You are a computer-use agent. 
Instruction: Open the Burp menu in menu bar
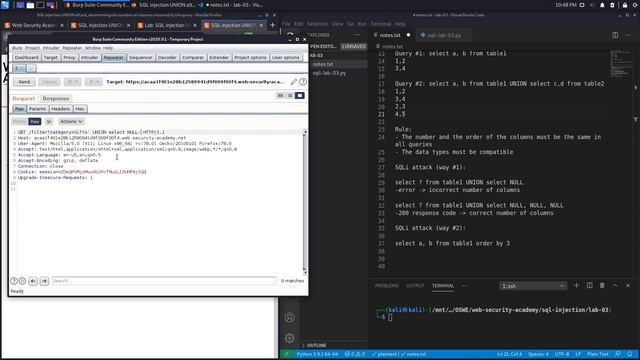click(17, 48)
